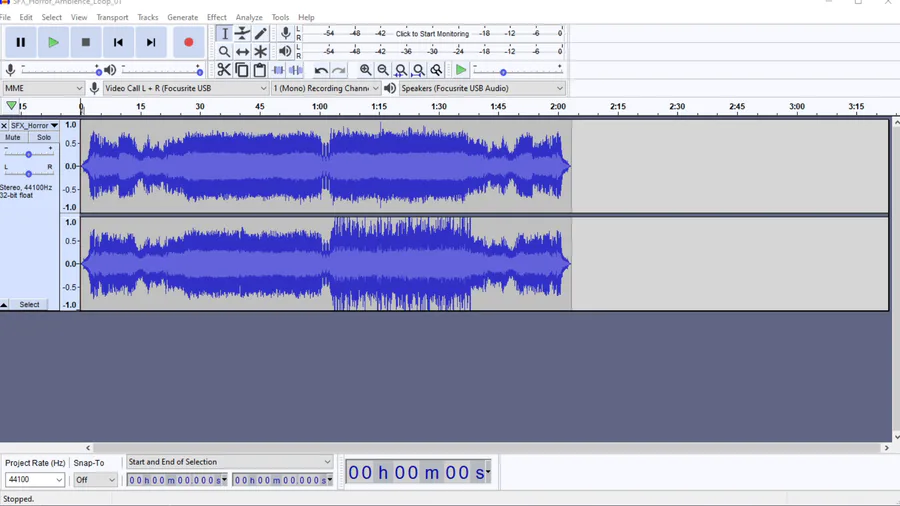This screenshot has height=506, width=900.
Task: Click the Fit Project to Width icon
Action: 418,70
